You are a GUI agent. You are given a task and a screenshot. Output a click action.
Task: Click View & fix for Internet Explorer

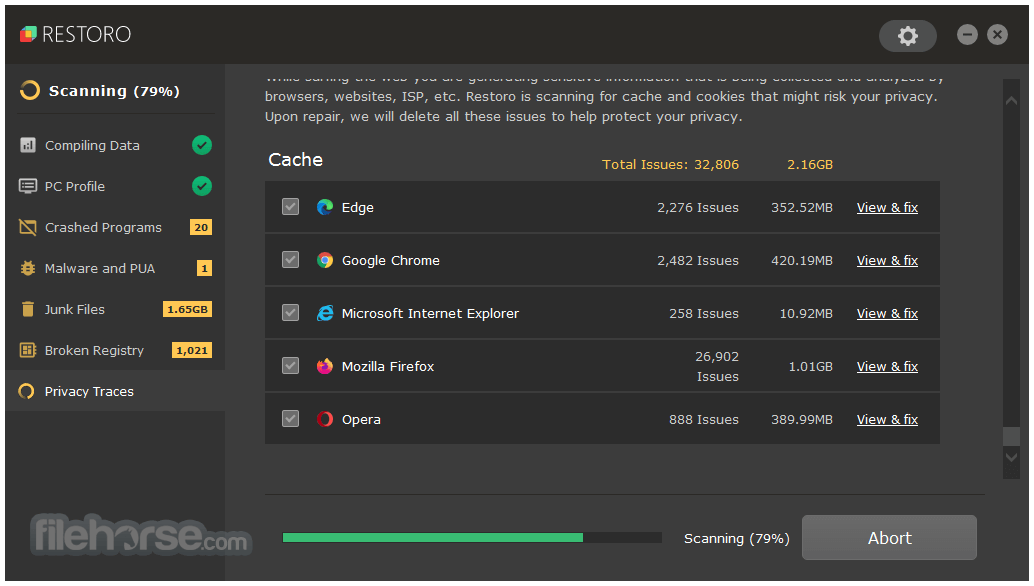click(887, 314)
